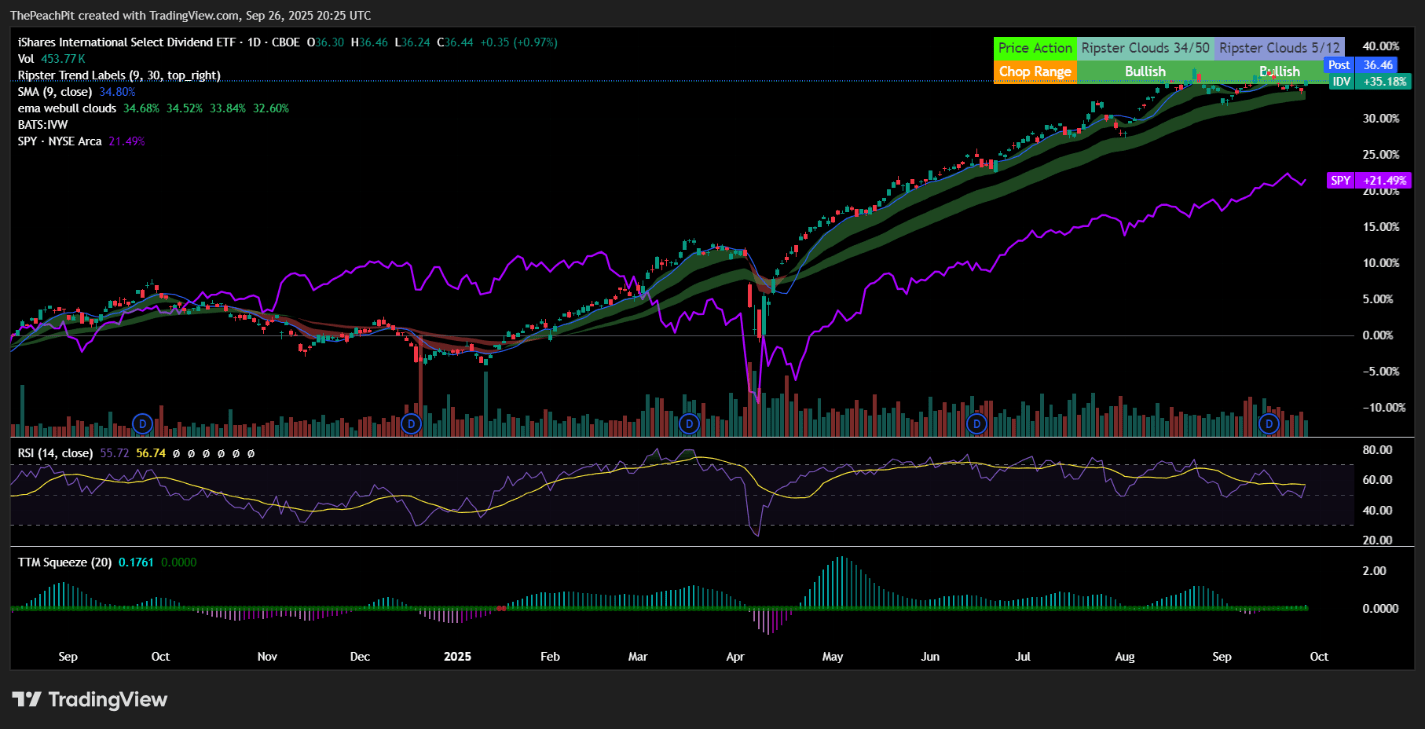The width and height of the screenshot is (1425, 729).
Task: Click the Vol indicator legend
Action: [x=26, y=59]
